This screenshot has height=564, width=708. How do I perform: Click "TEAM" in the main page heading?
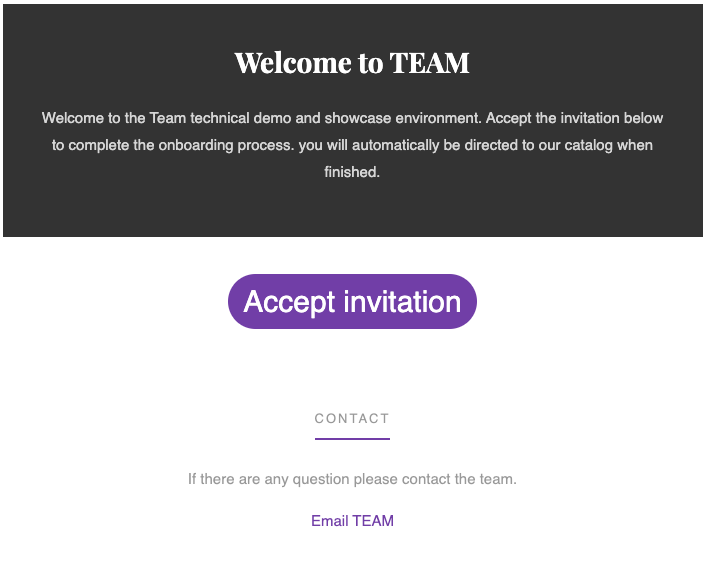(x=429, y=63)
